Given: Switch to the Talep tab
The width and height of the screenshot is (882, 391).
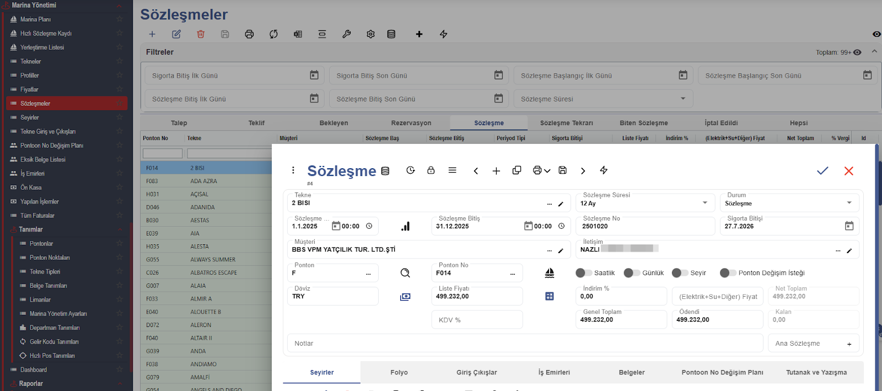Looking at the screenshot, I should click(x=179, y=123).
